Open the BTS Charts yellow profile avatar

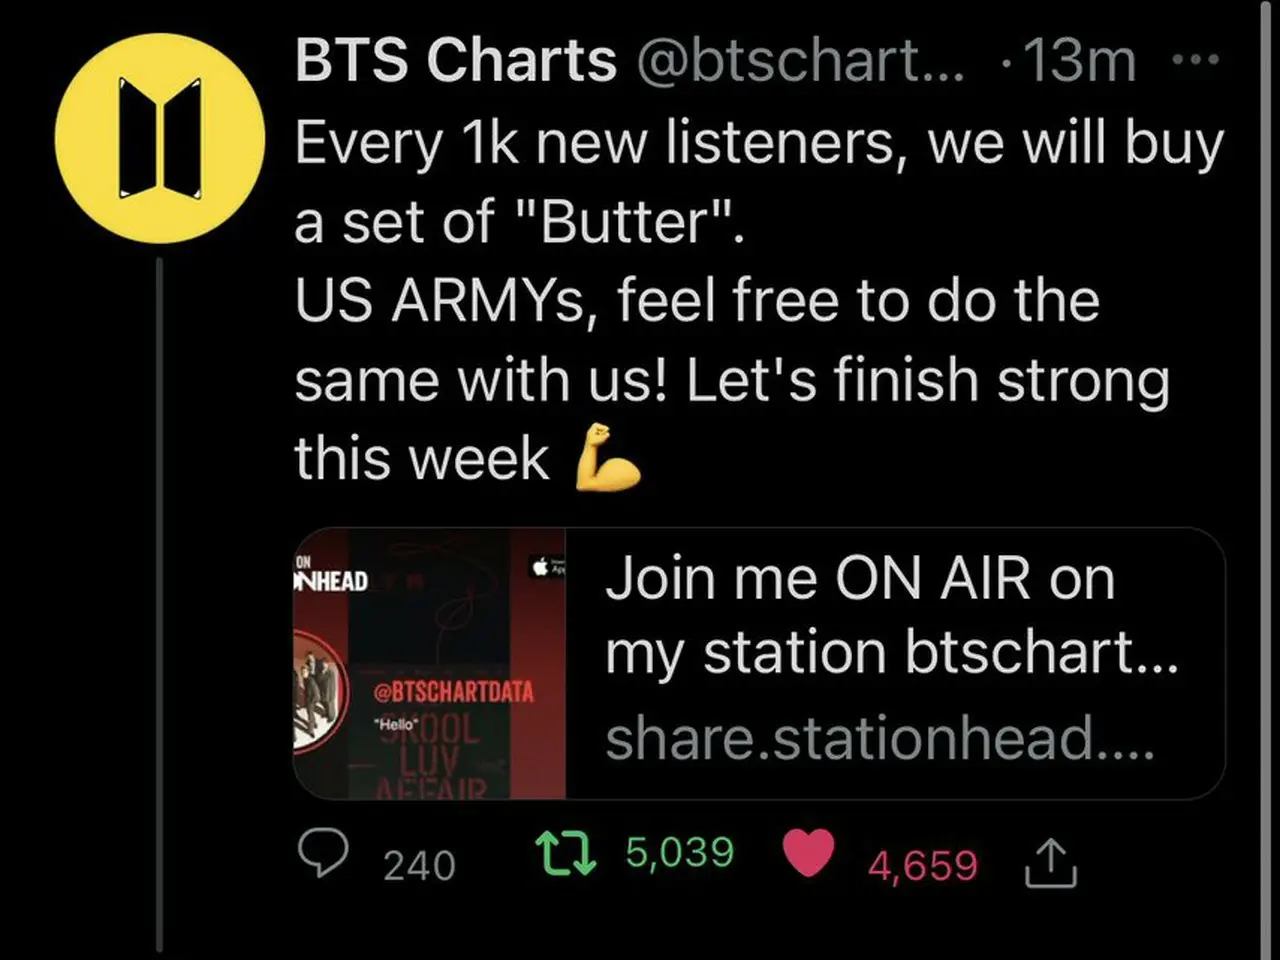point(160,138)
